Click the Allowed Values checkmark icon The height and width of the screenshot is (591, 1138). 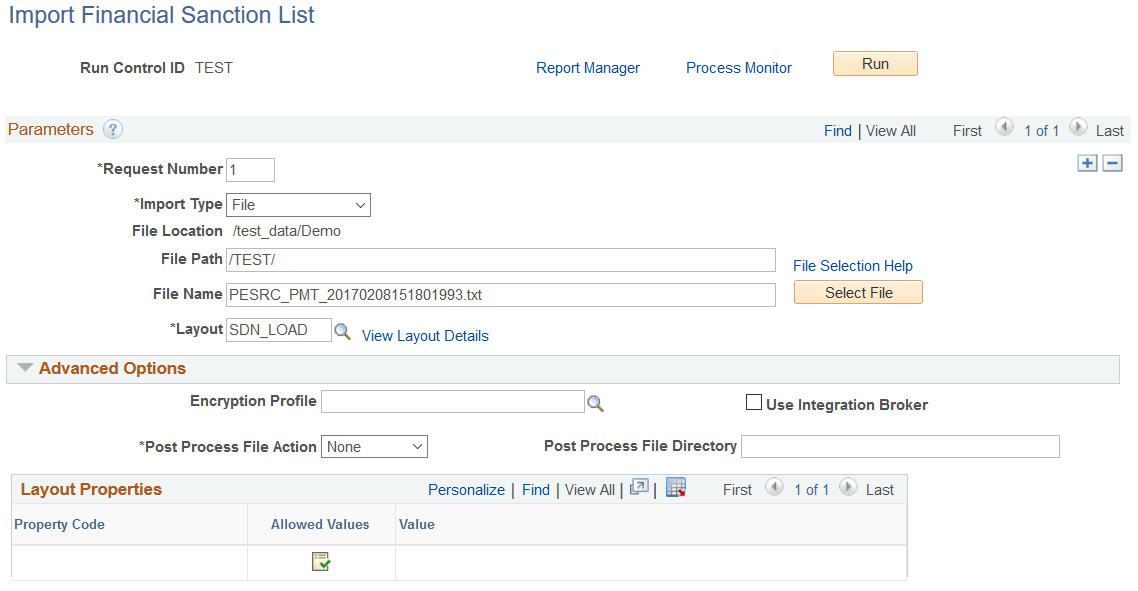(320, 561)
